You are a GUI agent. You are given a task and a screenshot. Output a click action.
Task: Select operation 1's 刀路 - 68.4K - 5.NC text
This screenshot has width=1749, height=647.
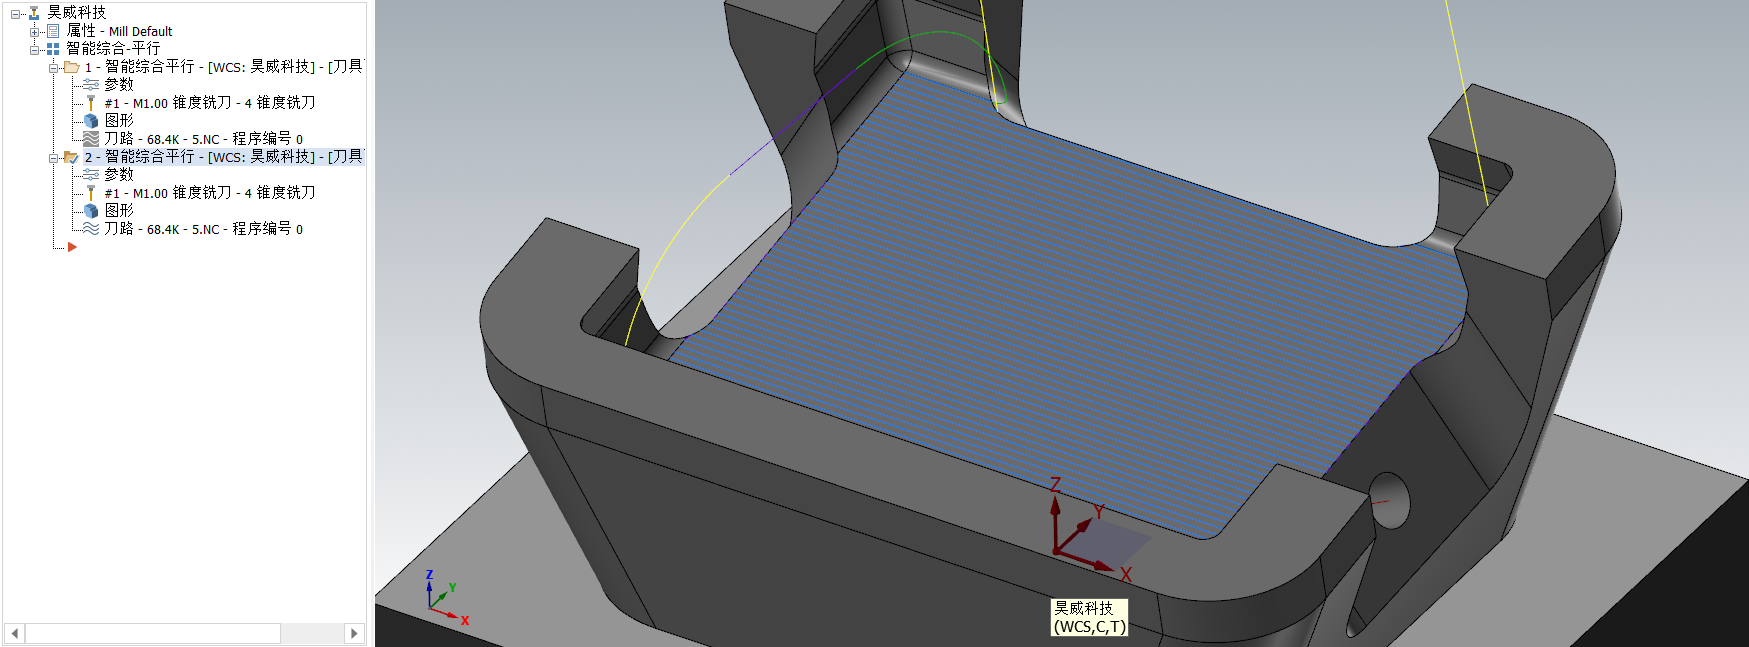(203, 139)
